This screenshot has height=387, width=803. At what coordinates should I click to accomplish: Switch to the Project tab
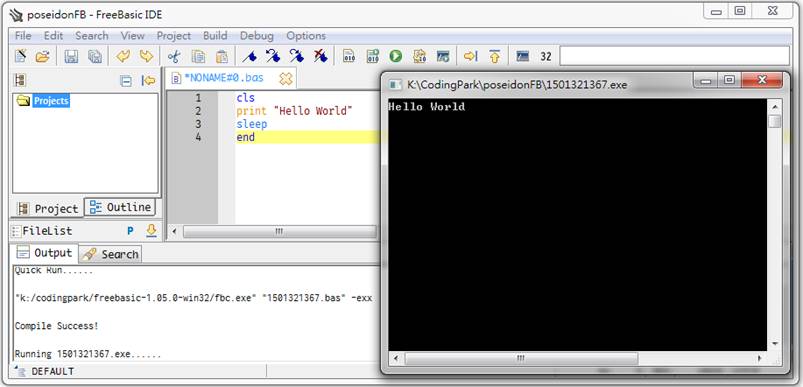[48, 208]
